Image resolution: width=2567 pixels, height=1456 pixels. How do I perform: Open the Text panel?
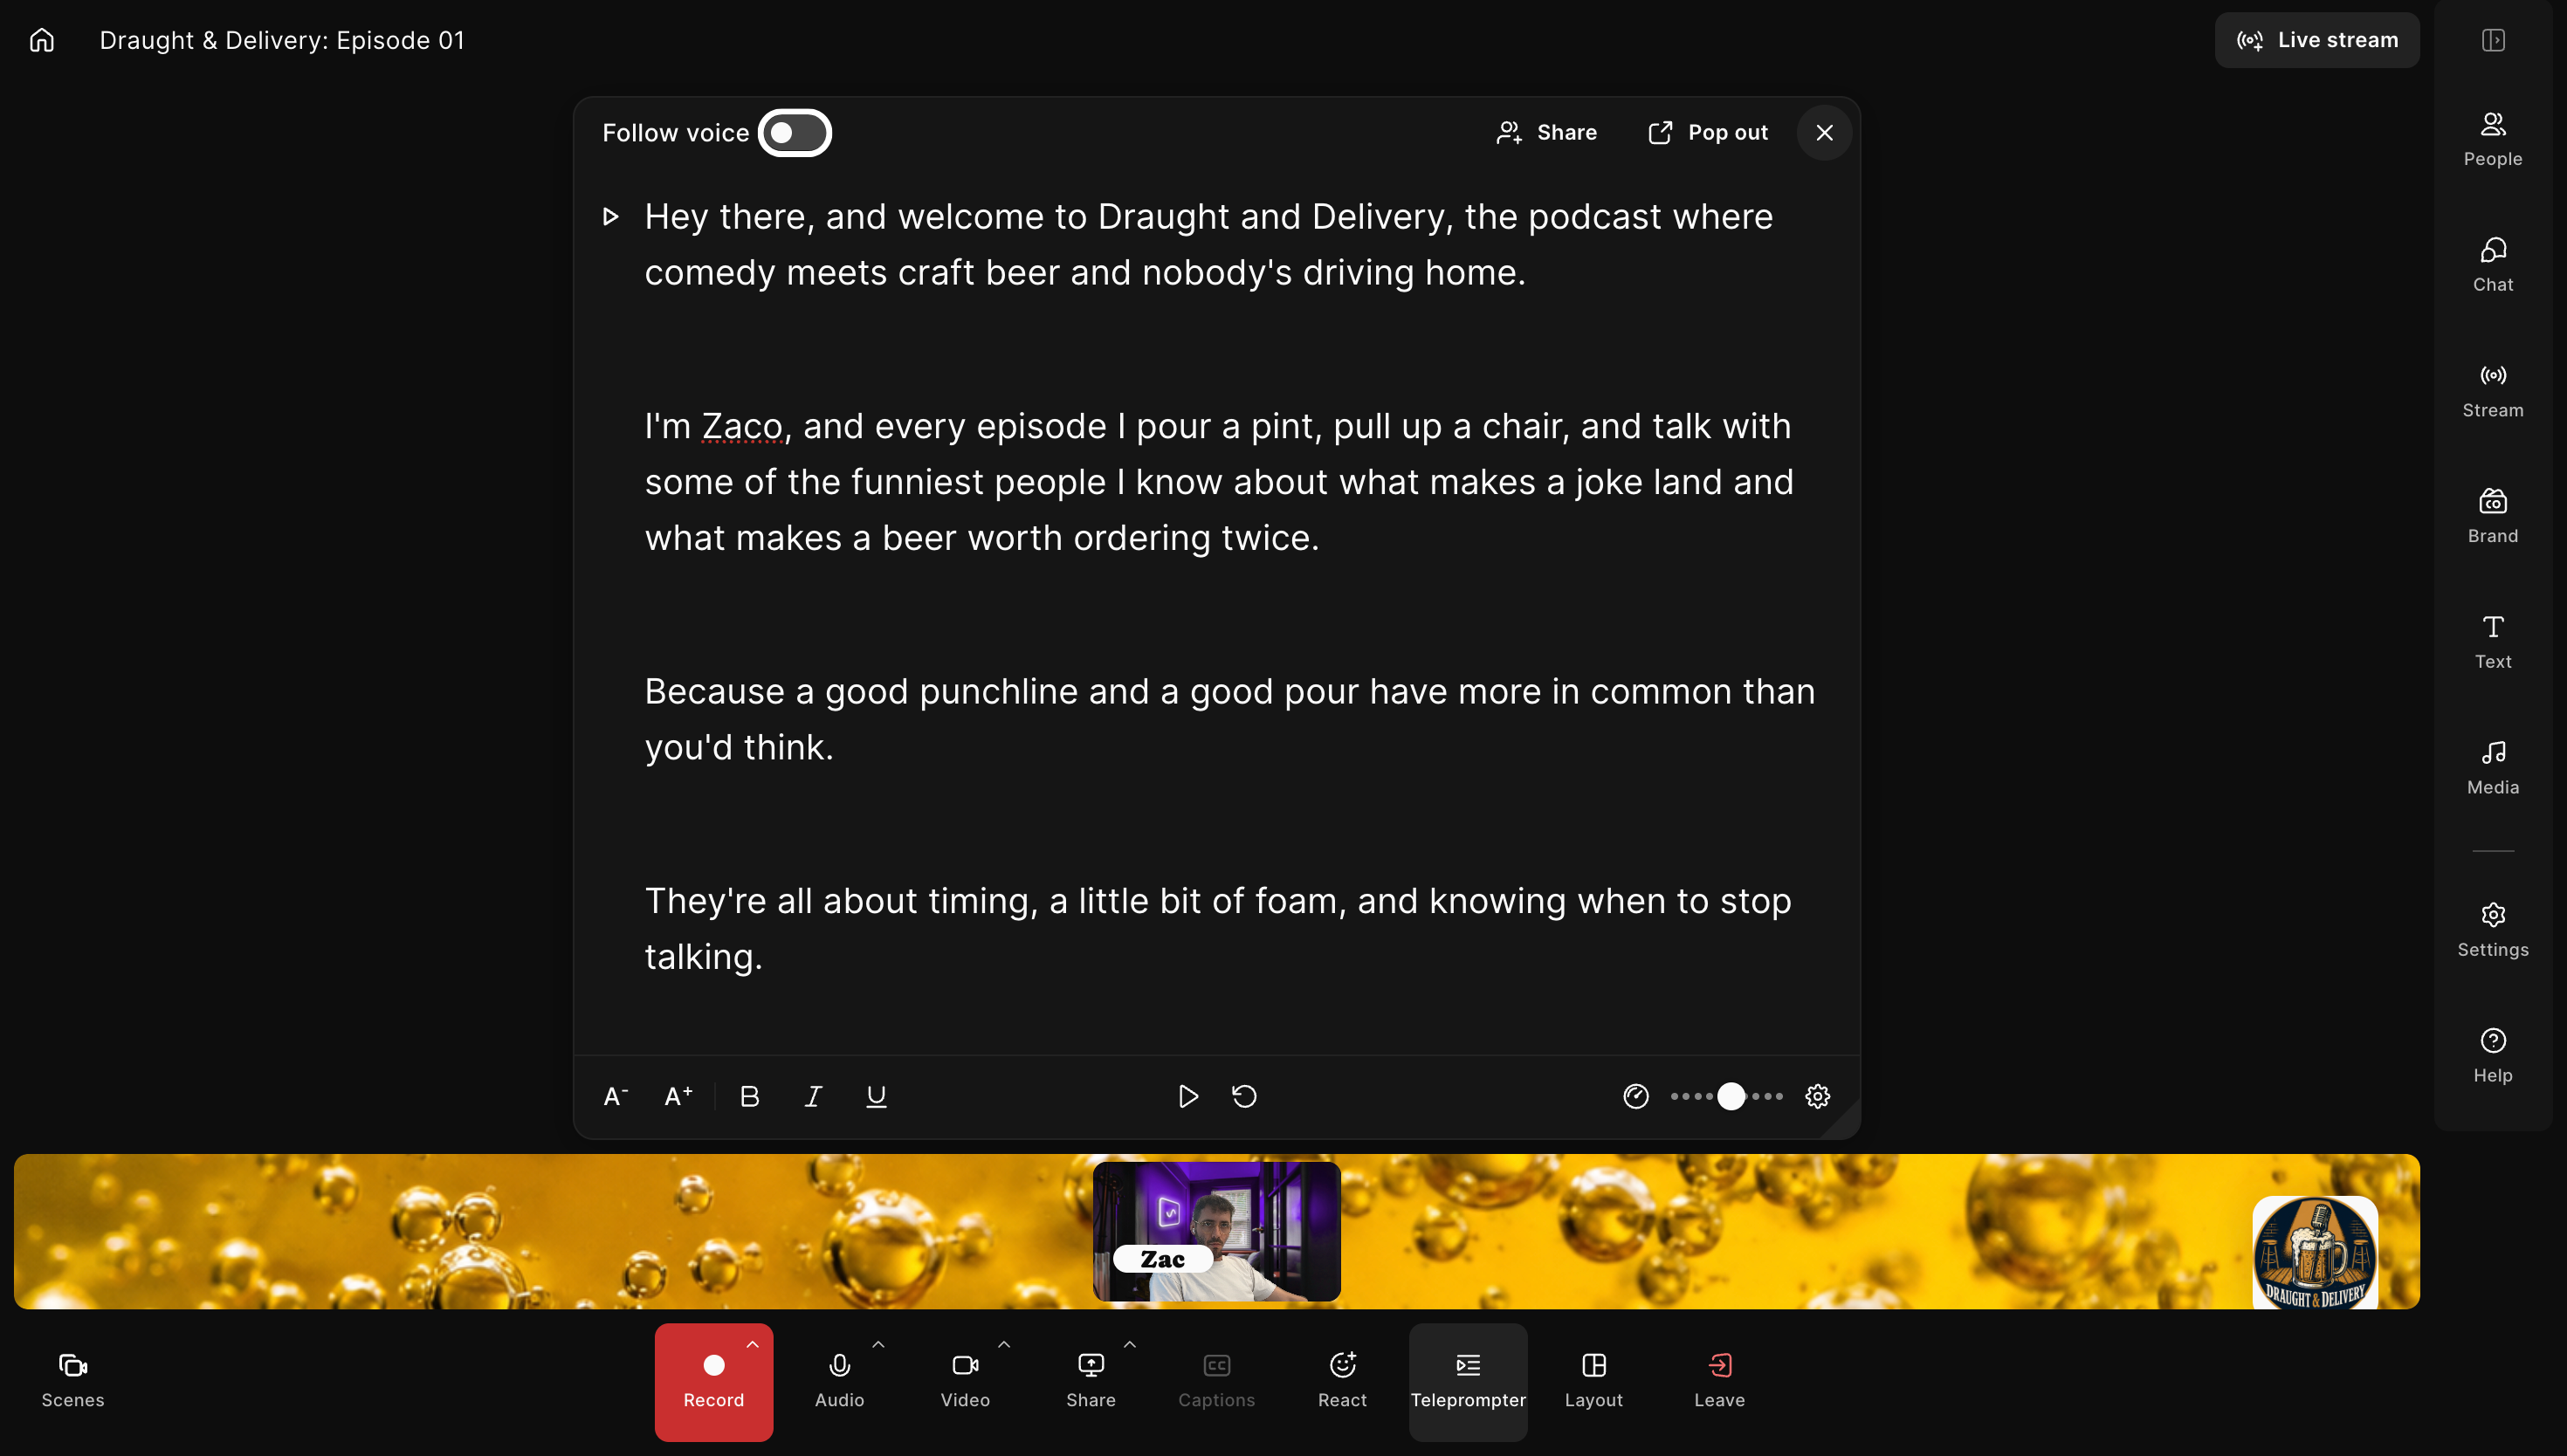point(2493,642)
